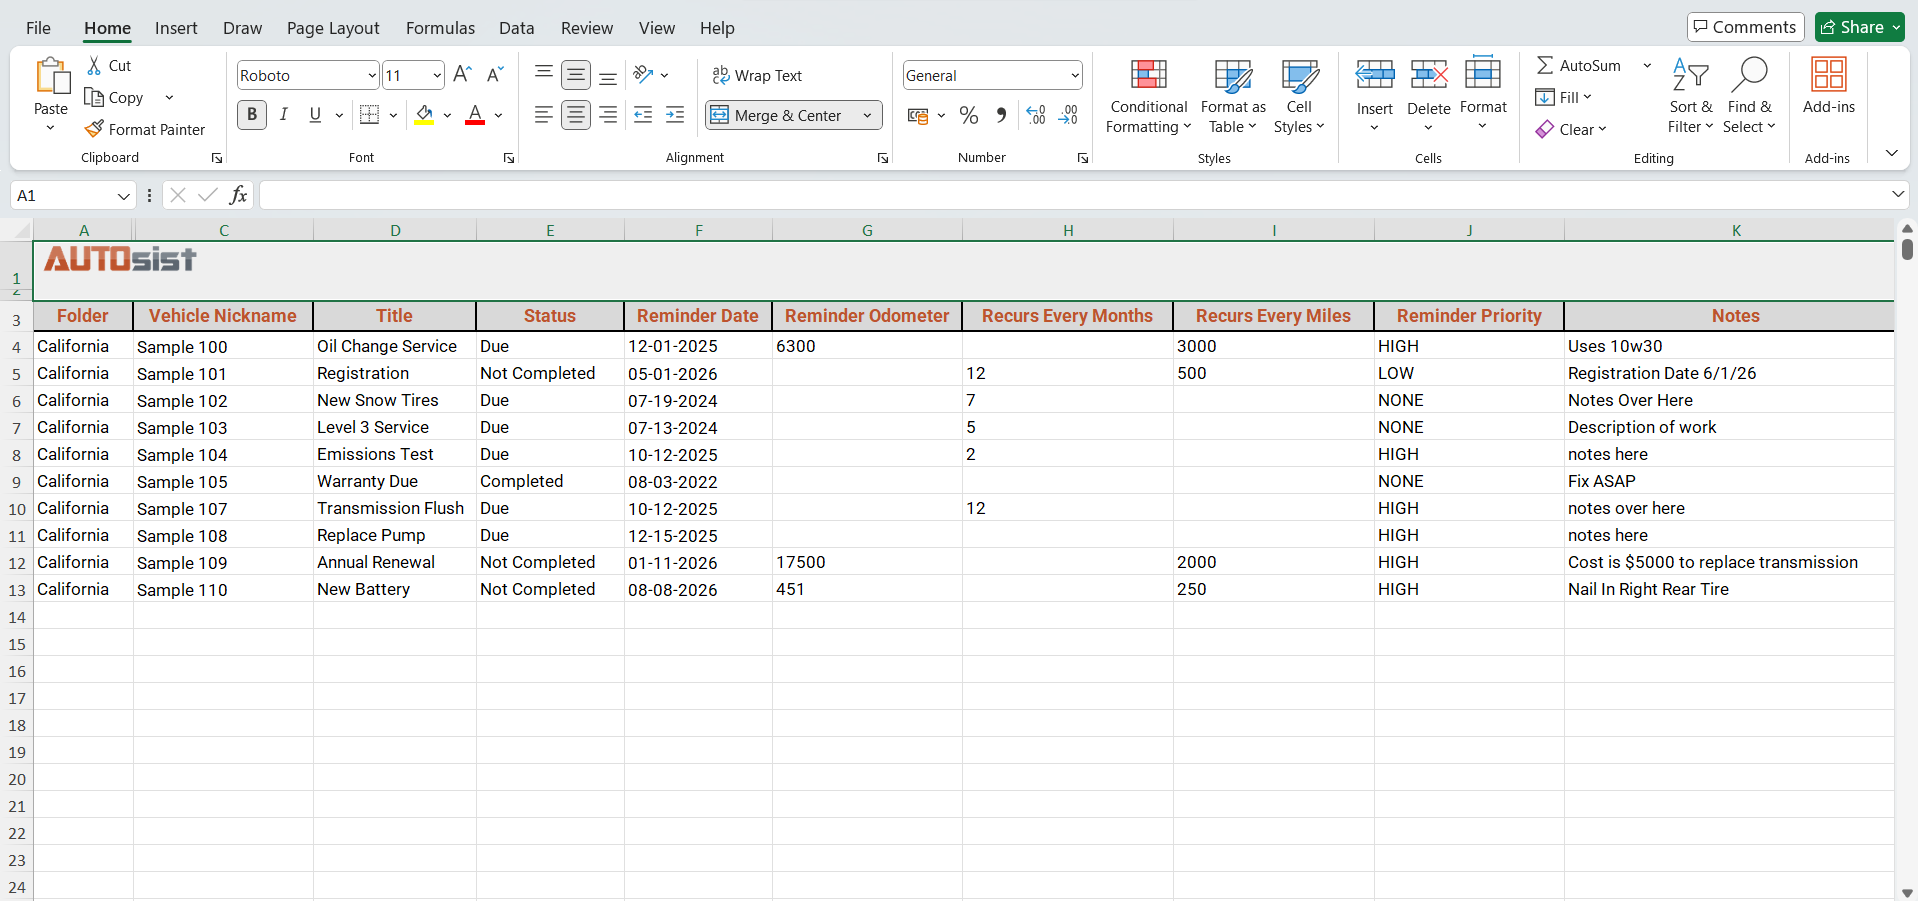This screenshot has width=1918, height=901.
Task: Open Conditional Formatting options
Action: coord(1147,97)
